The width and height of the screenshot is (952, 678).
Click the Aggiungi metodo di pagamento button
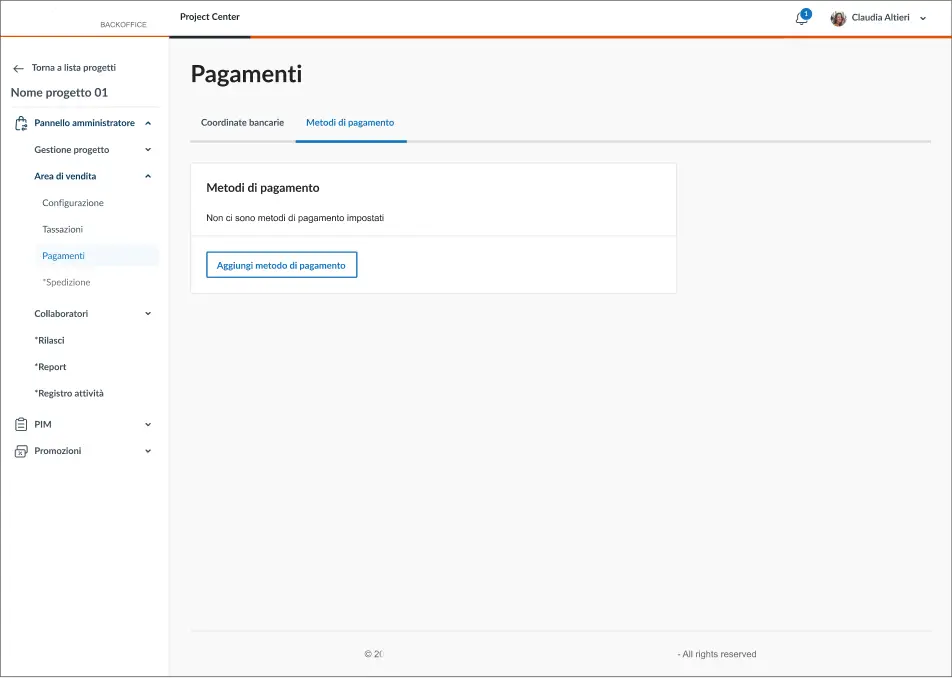pos(281,265)
